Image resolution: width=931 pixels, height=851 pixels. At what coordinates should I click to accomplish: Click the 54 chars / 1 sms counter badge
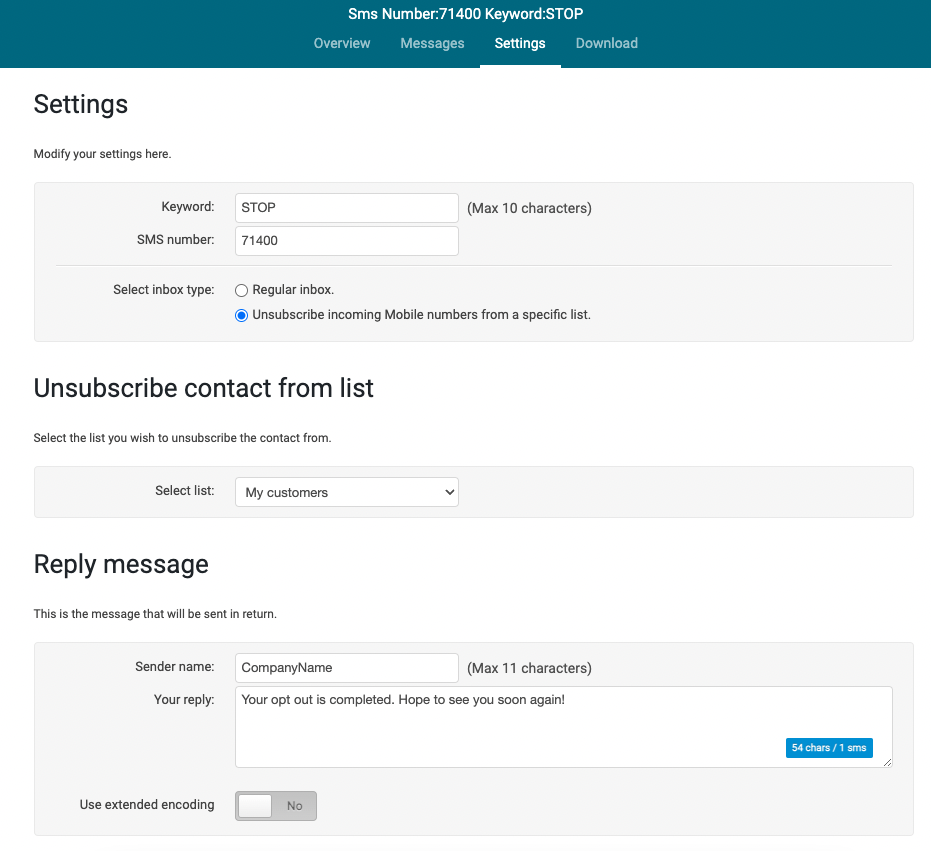pyautogui.click(x=829, y=748)
